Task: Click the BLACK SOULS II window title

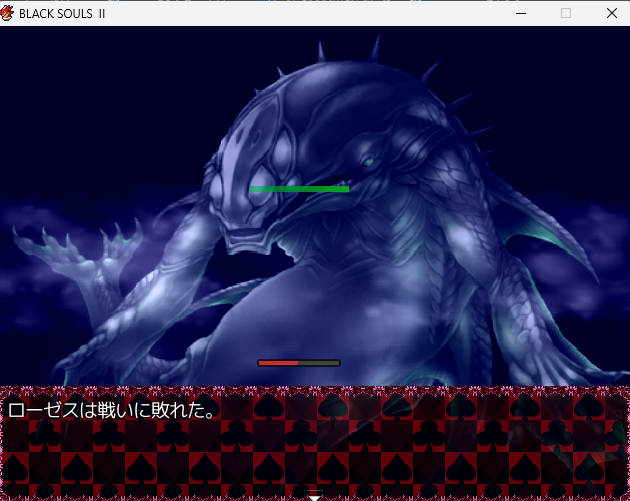Action: (62, 14)
